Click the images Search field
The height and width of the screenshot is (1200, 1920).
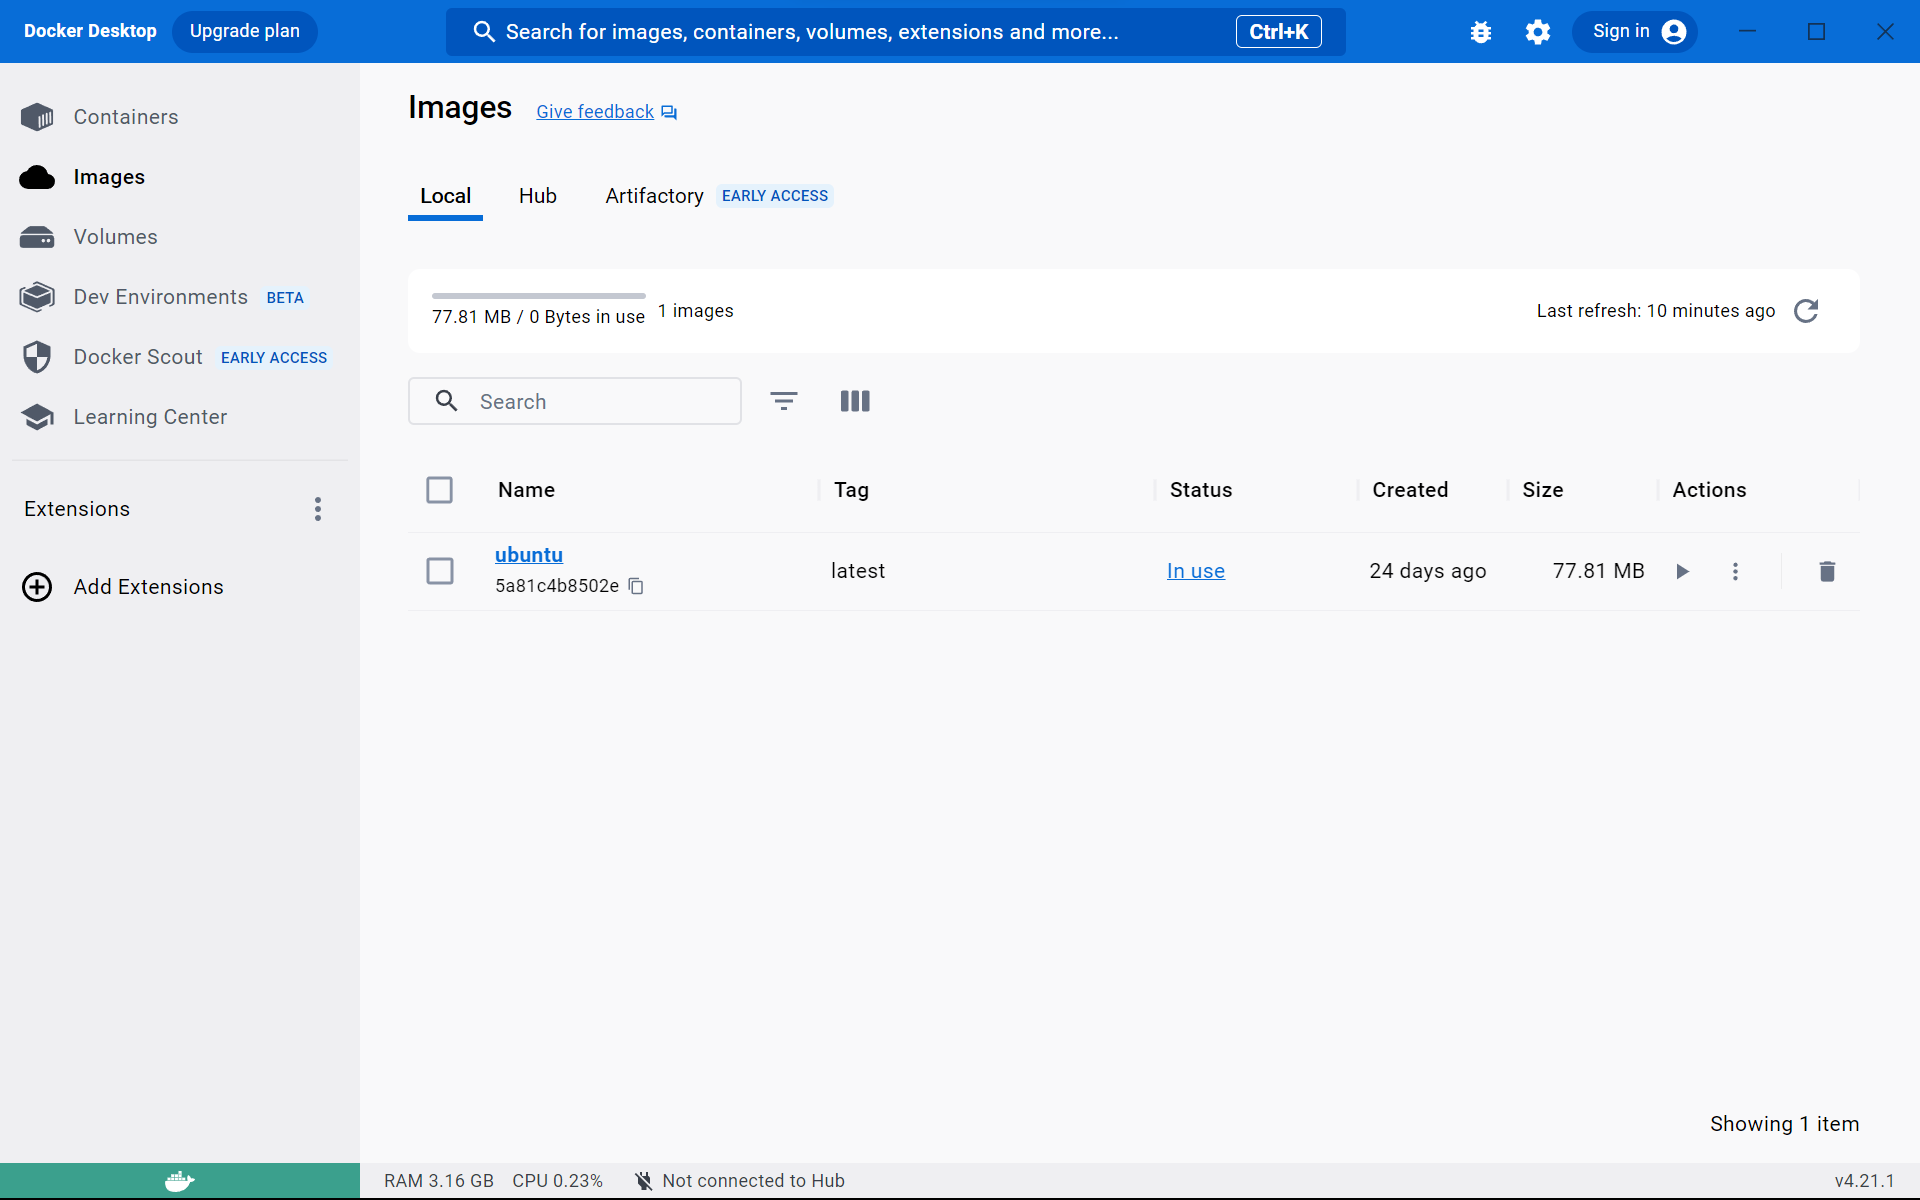point(575,401)
